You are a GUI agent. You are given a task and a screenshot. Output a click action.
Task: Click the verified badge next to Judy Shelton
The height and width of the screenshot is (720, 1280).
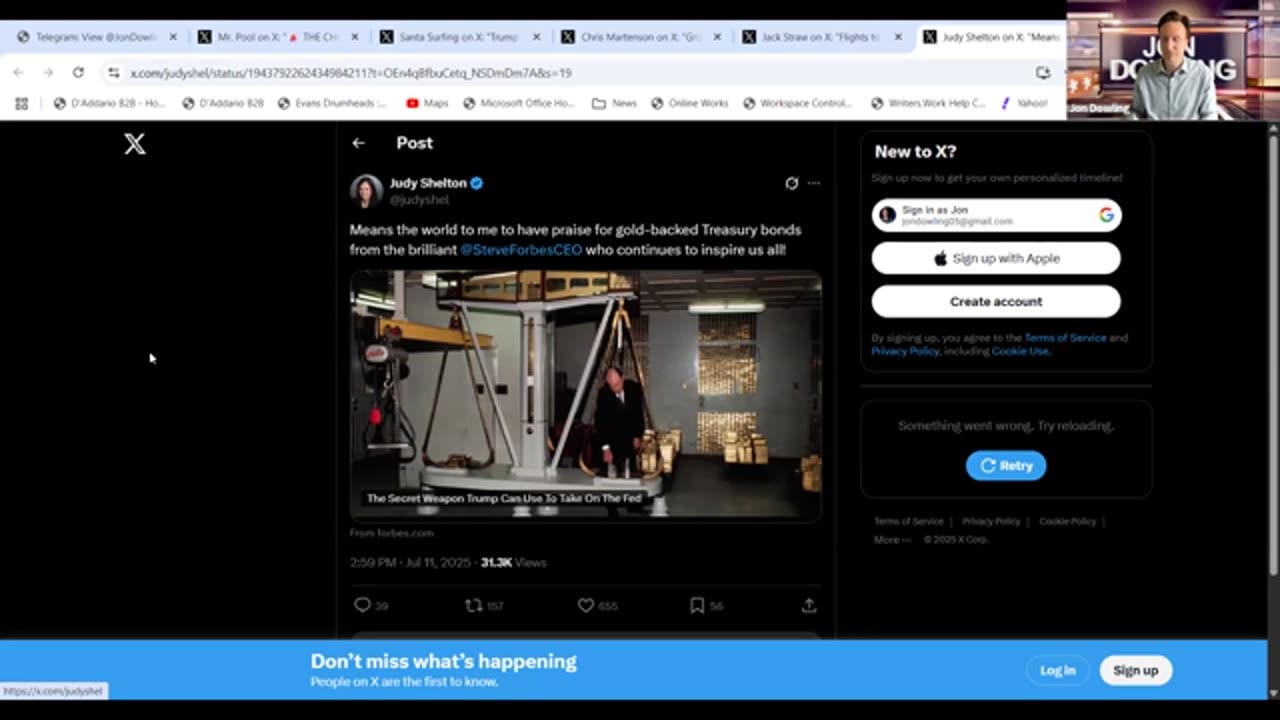[477, 183]
